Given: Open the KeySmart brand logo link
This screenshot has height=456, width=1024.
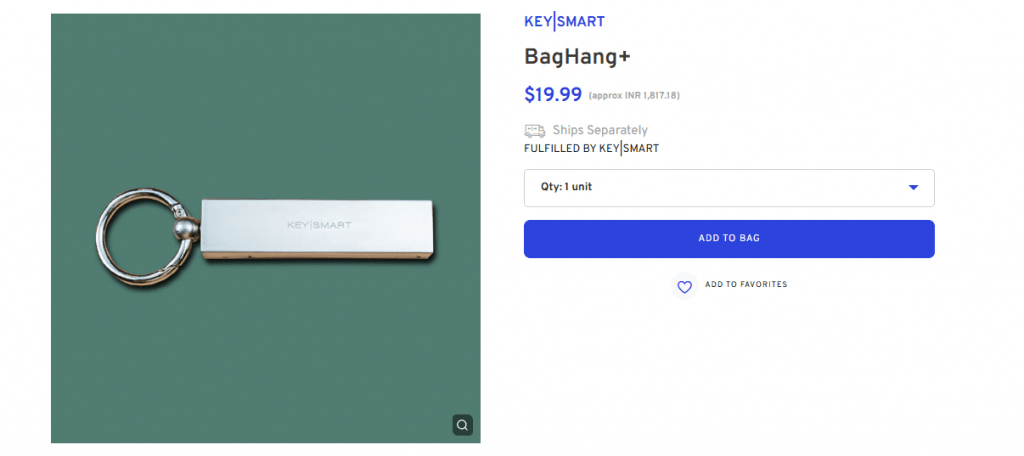Looking at the screenshot, I should pos(564,22).
